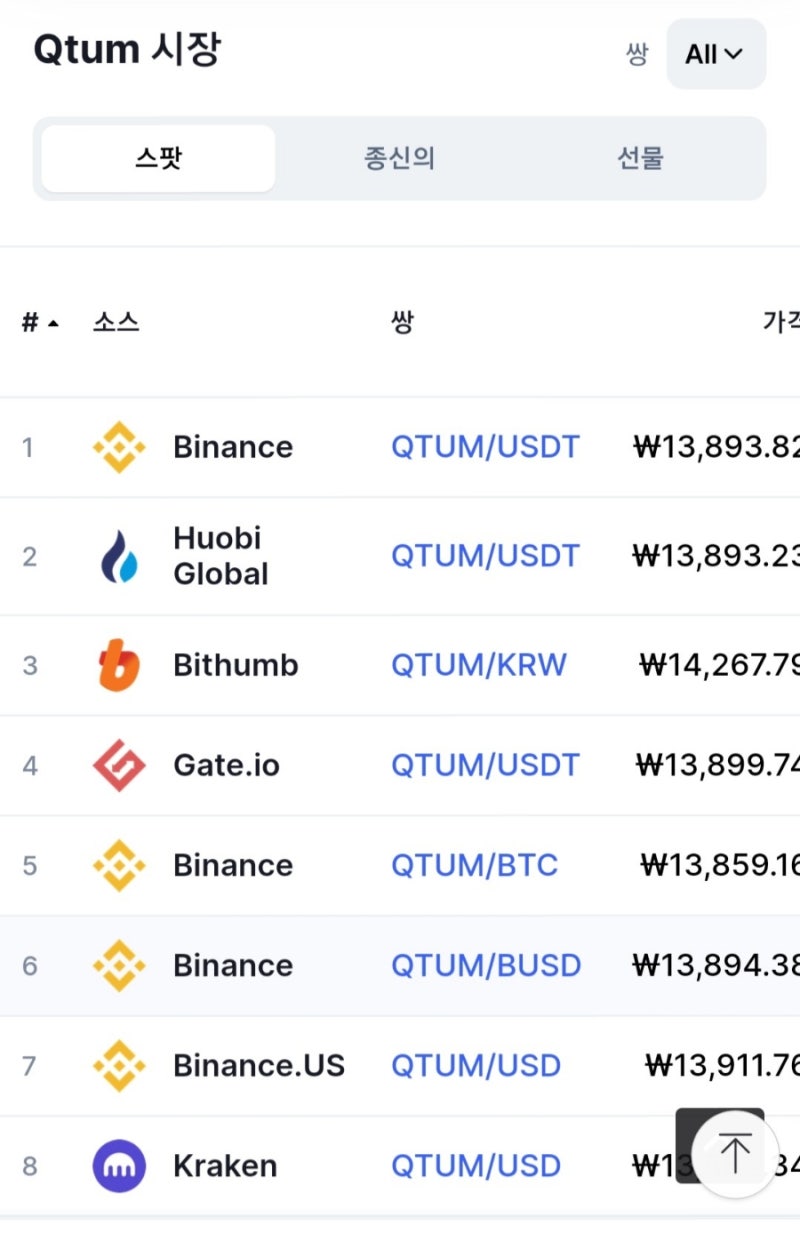Viewport: 800px width, 1234px height.
Task: Click the Kraken purple logo
Action: 119,1166
